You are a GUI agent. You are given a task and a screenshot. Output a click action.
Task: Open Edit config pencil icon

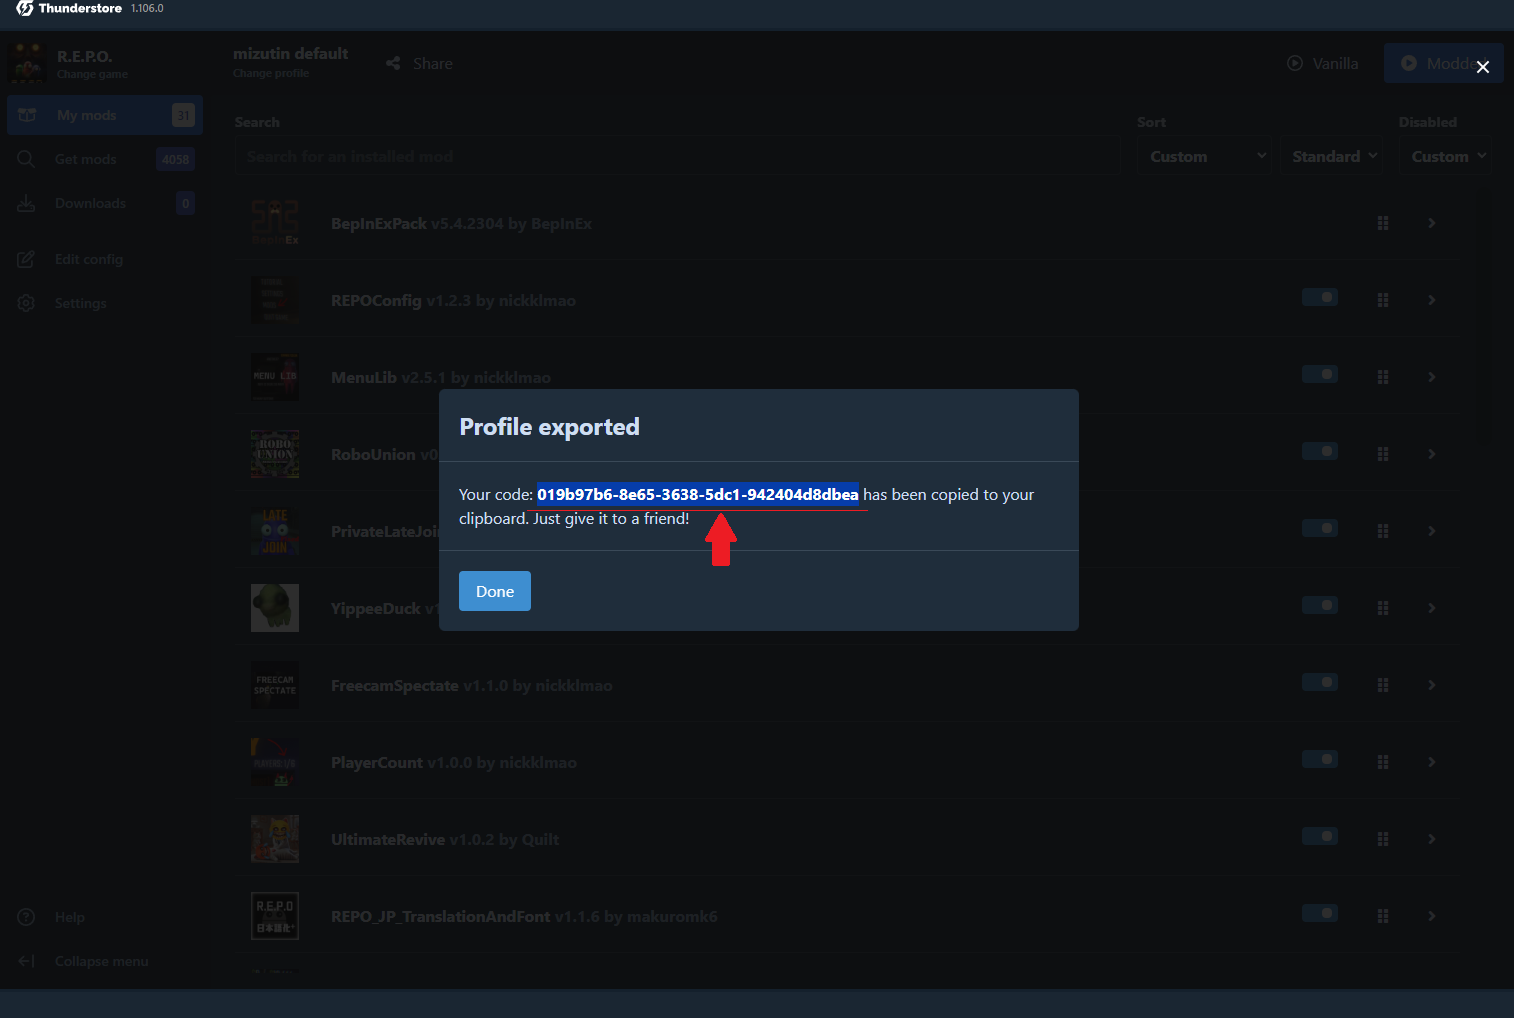tap(27, 259)
